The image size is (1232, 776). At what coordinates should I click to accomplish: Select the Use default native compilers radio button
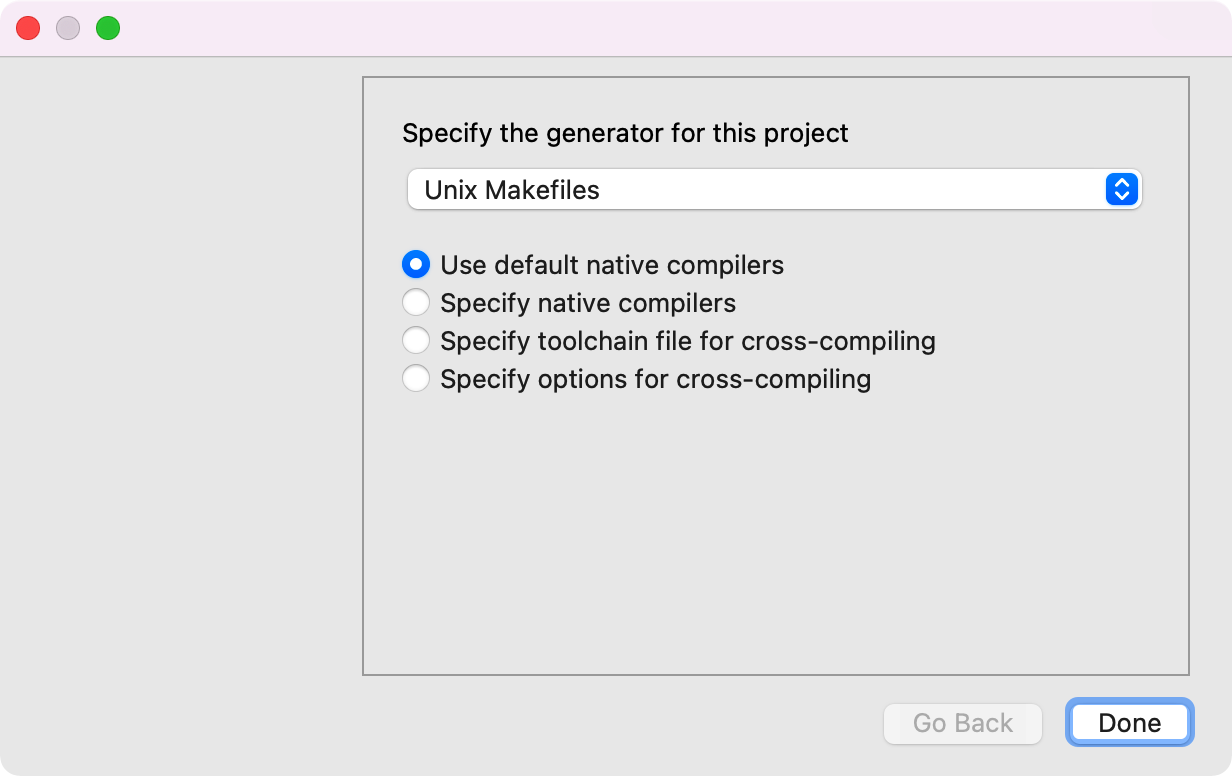pyautogui.click(x=416, y=265)
